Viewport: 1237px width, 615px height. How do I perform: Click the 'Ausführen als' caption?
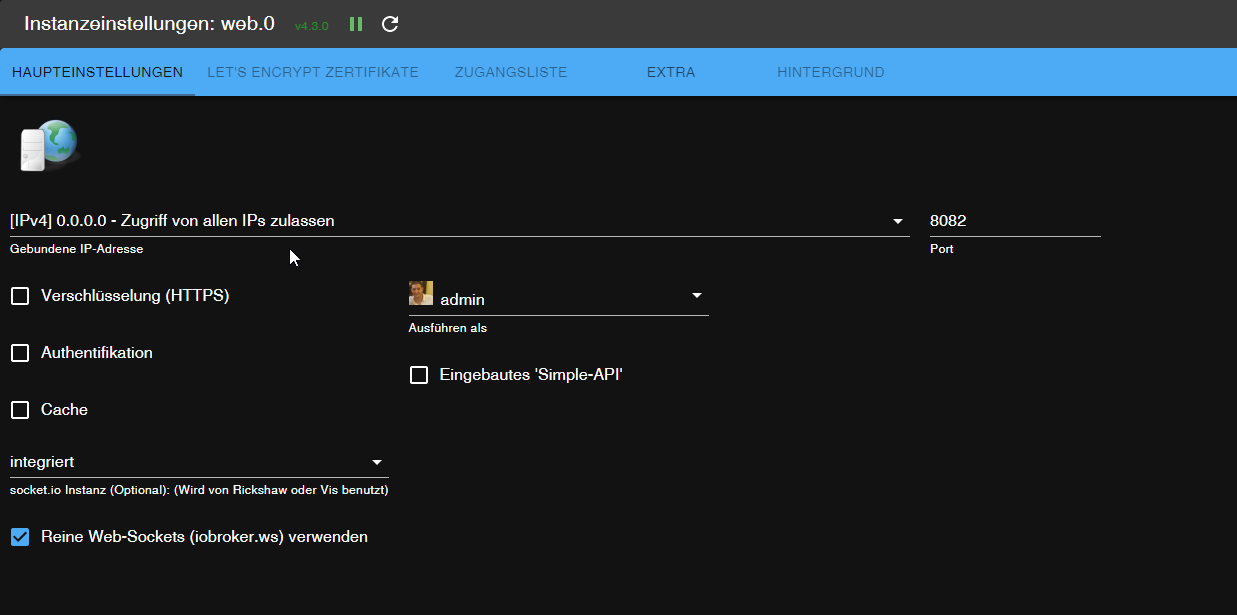point(448,328)
